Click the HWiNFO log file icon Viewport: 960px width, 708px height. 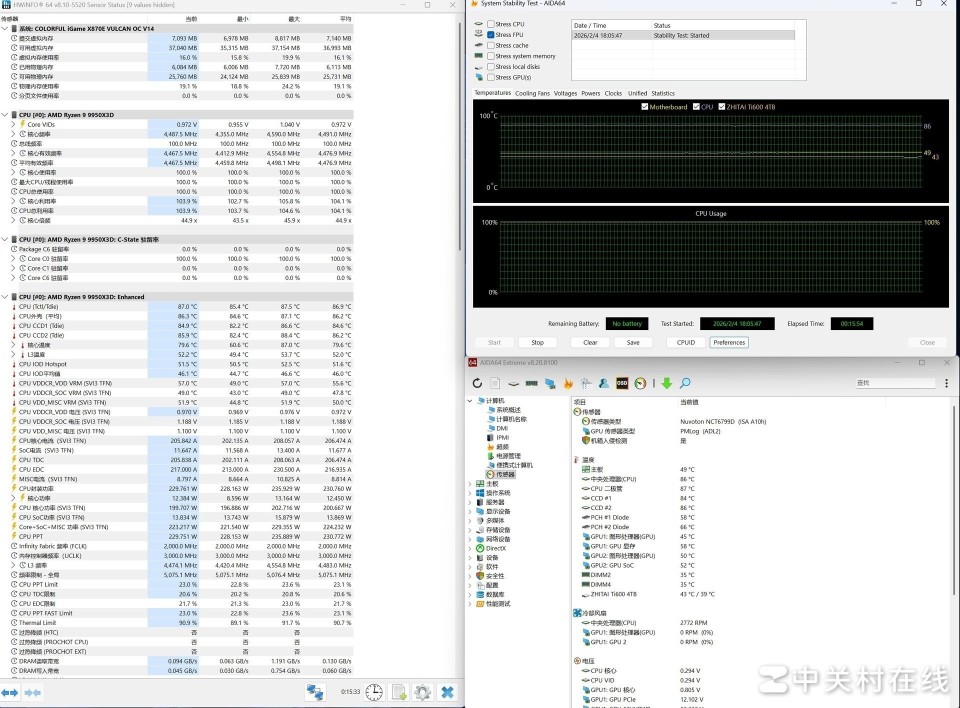point(399,692)
